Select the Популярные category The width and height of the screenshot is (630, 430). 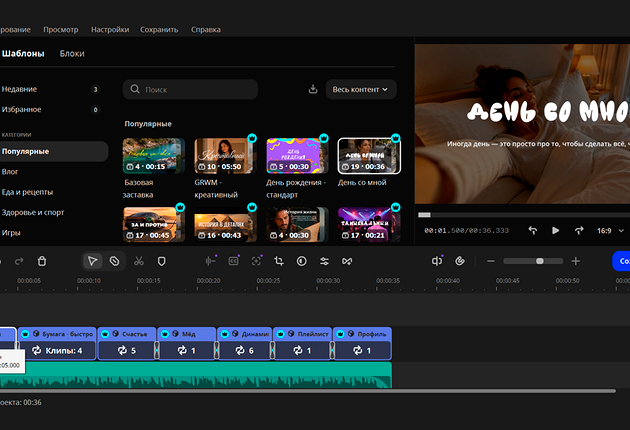[x=53, y=152]
